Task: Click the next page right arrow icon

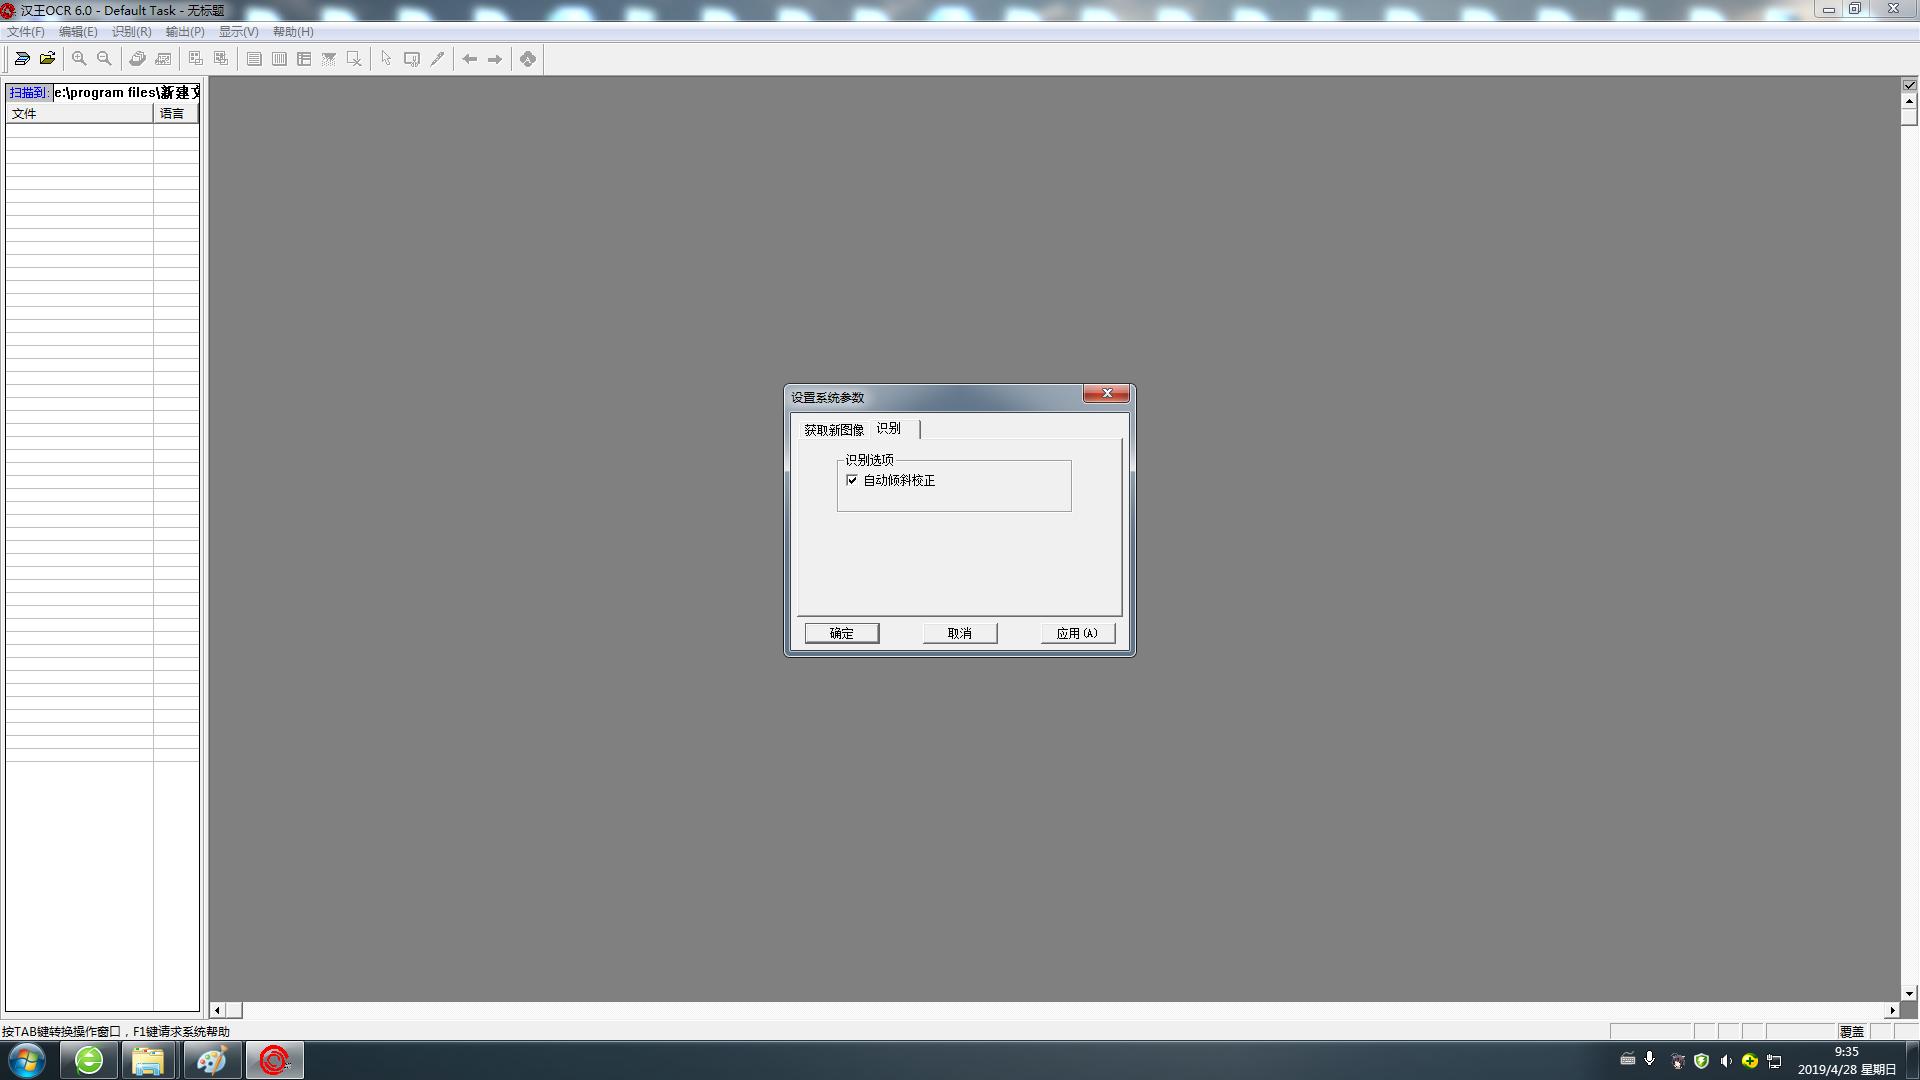Action: (495, 59)
